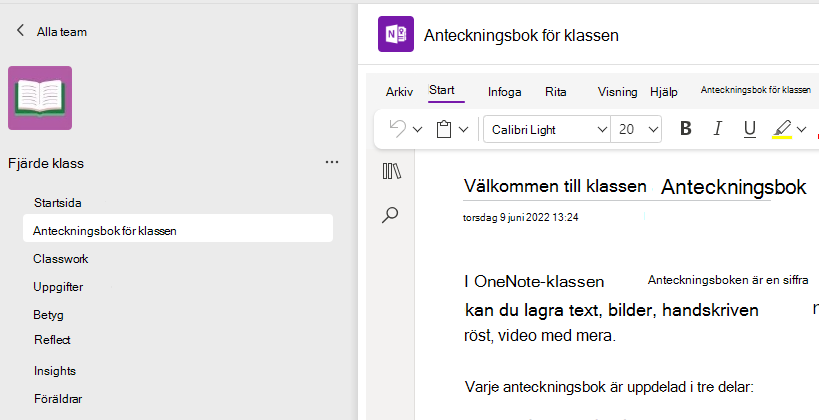This screenshot has height=420, width=819.
Task: Open Classwork in the sidebar
Action: [x=61, y=259]
